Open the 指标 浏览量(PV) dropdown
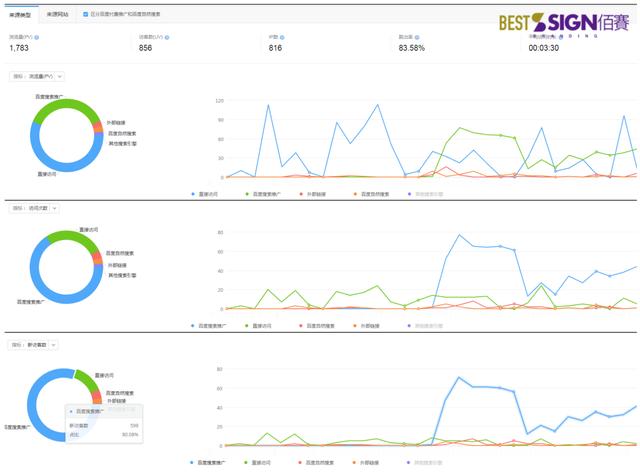Screen dimensions: 640x473 (37, 76)
